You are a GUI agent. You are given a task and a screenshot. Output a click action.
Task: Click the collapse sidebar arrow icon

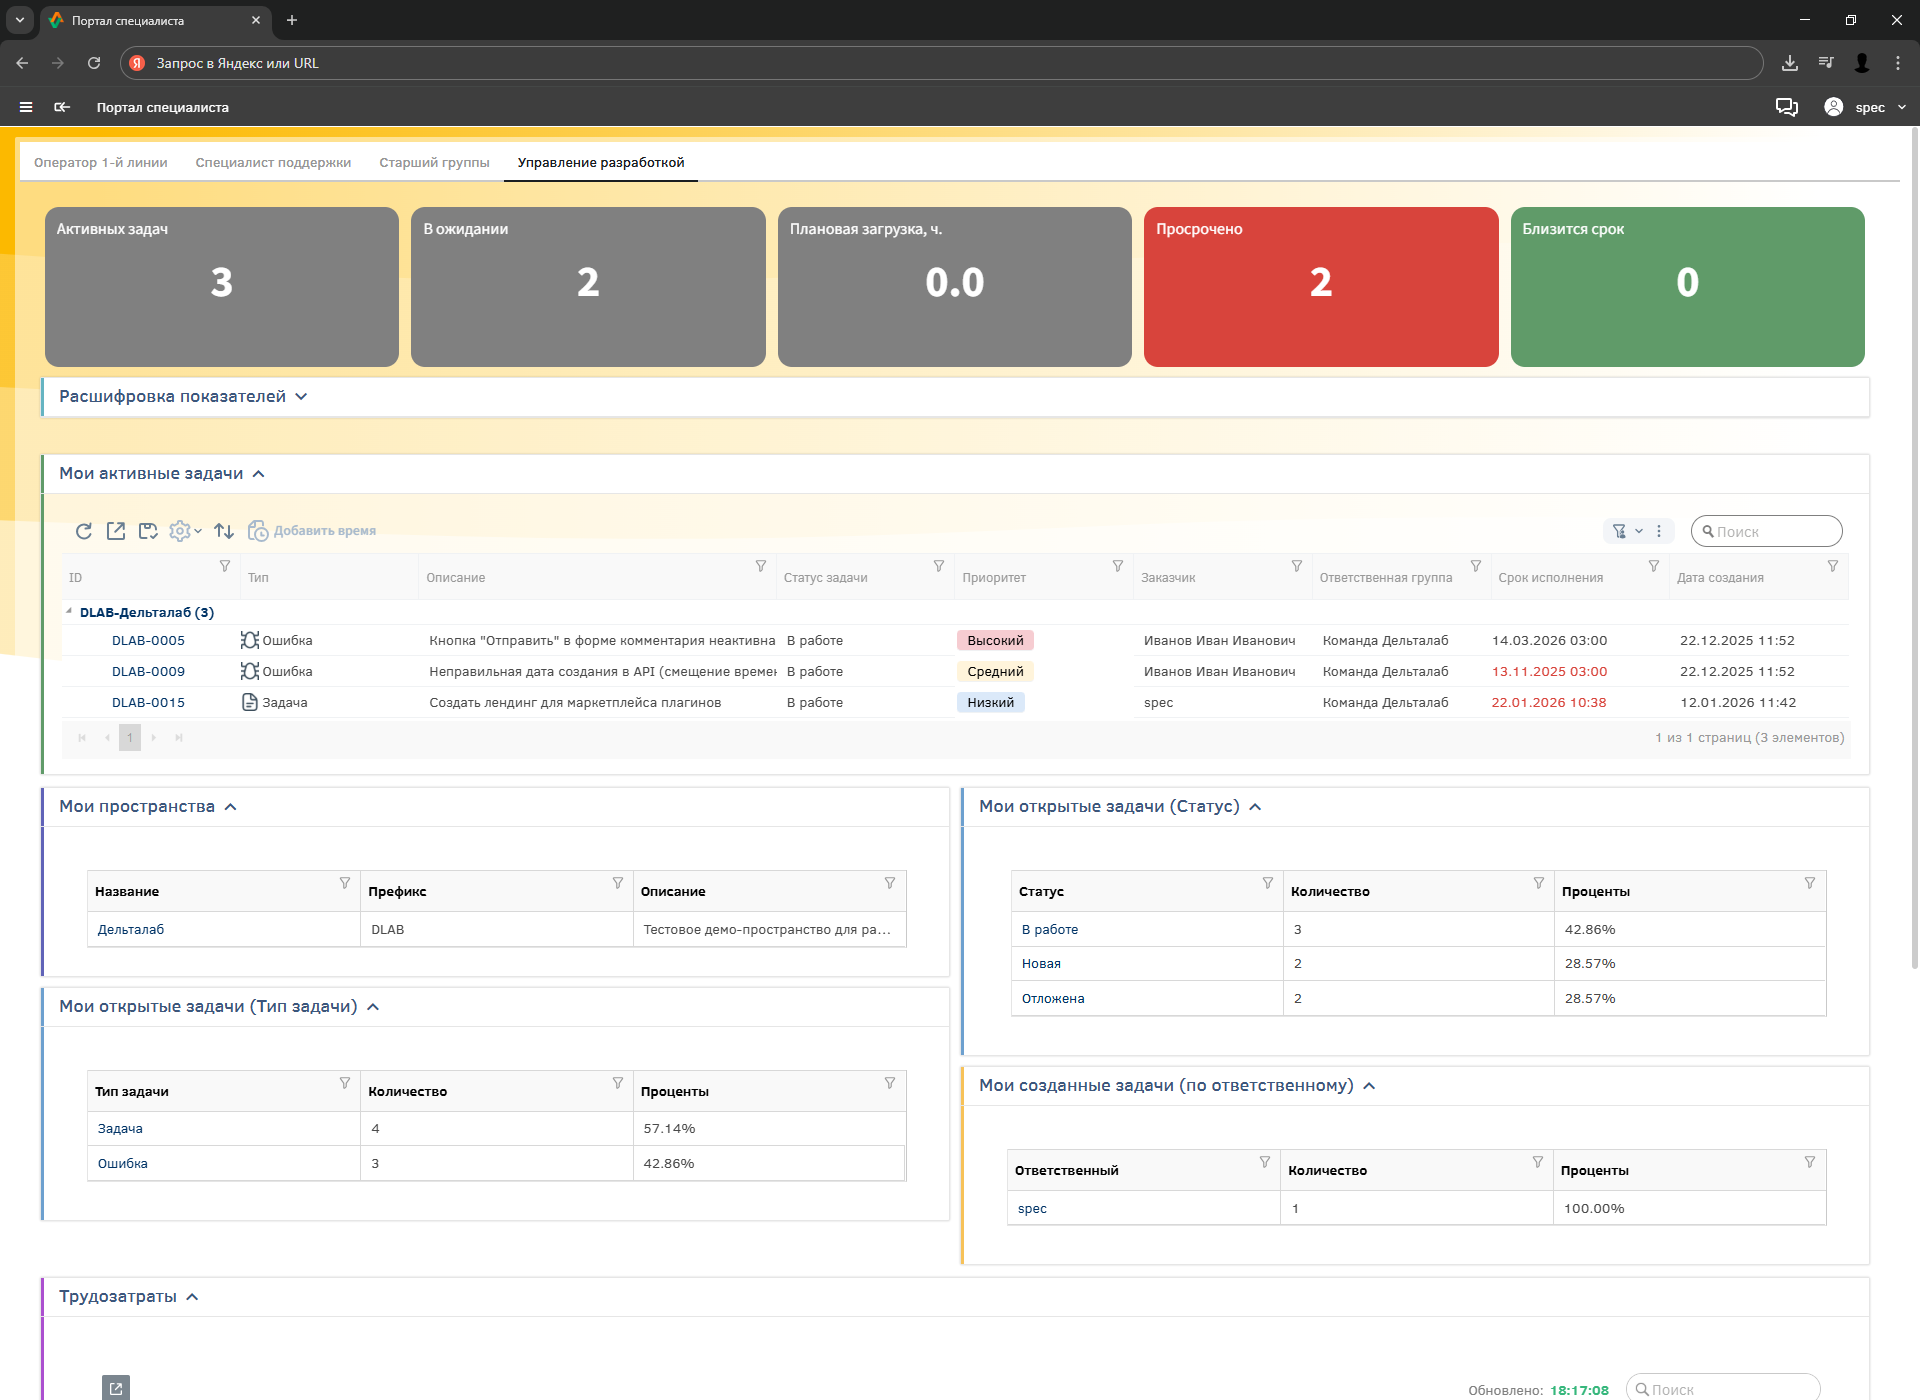point(62,107)
